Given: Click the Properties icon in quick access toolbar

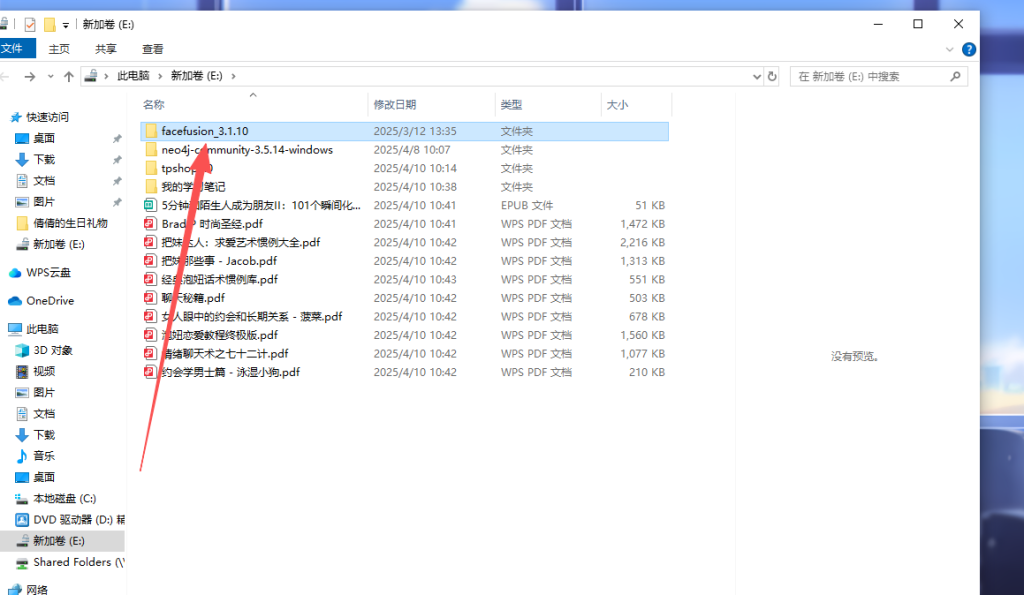Looking at the screenshot, I should (30, 24).
